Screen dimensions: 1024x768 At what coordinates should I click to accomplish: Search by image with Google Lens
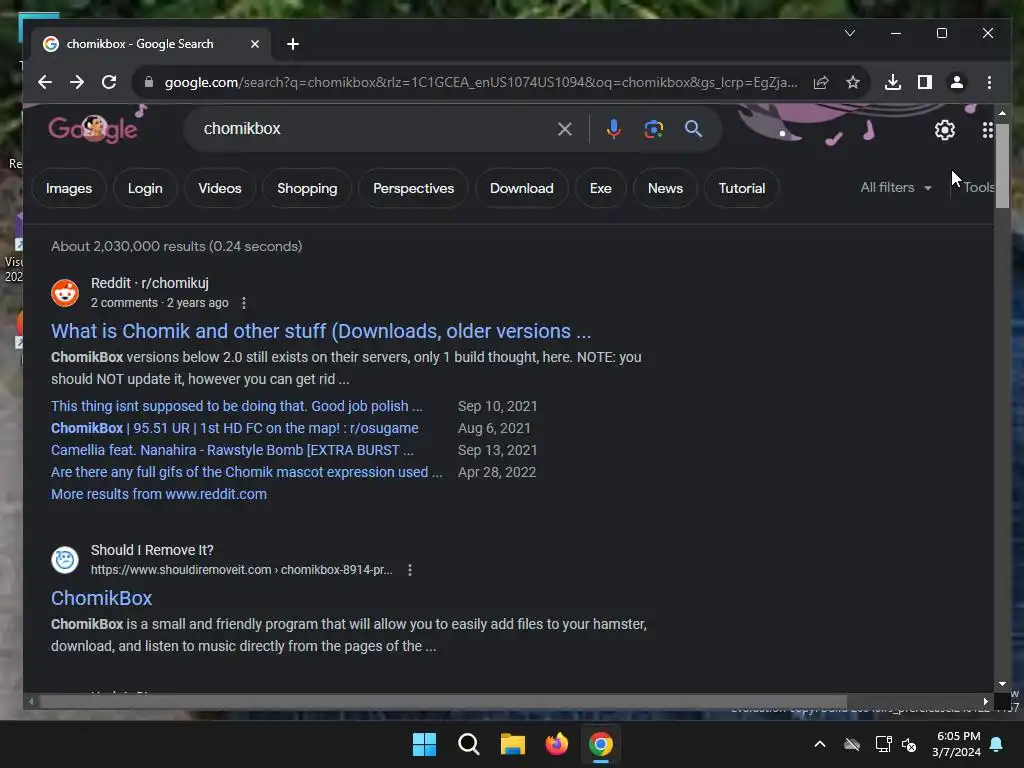pyautogui.click(x=654, y=129)
